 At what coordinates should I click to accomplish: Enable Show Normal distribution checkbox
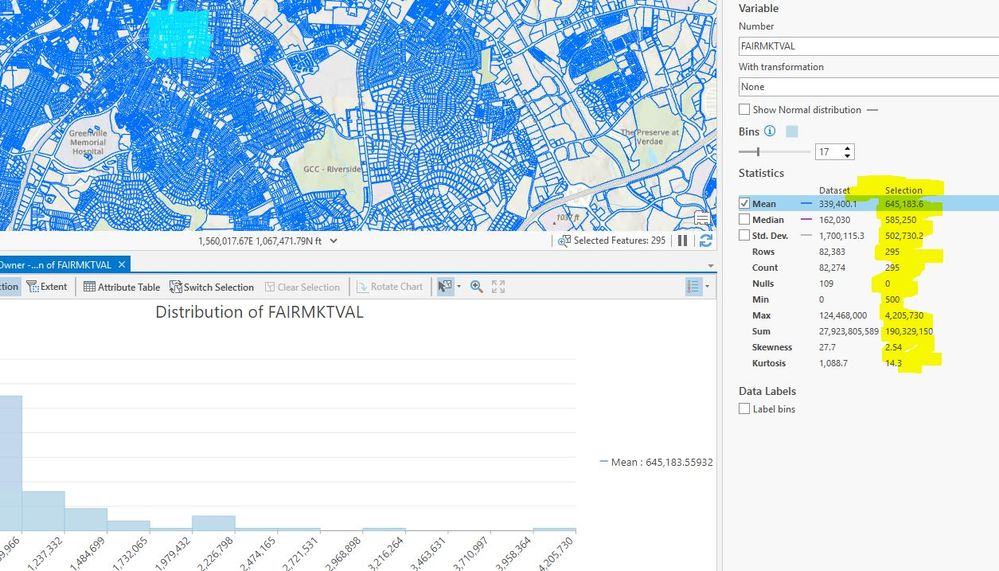click(744, 110)
